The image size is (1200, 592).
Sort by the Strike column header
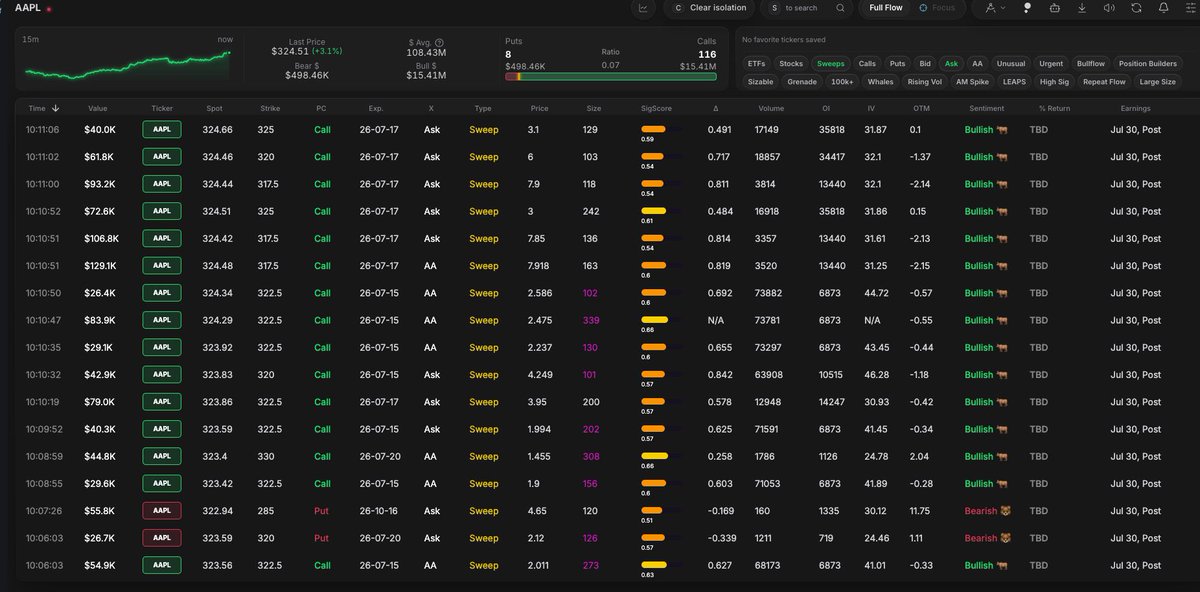click(270, 108)
